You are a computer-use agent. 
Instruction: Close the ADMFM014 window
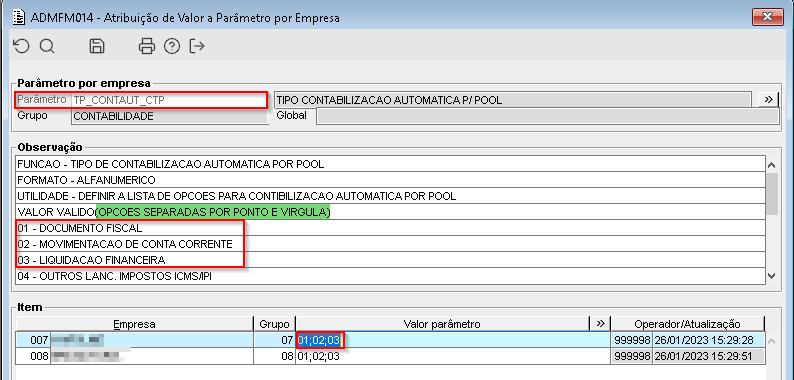point(768,17)
